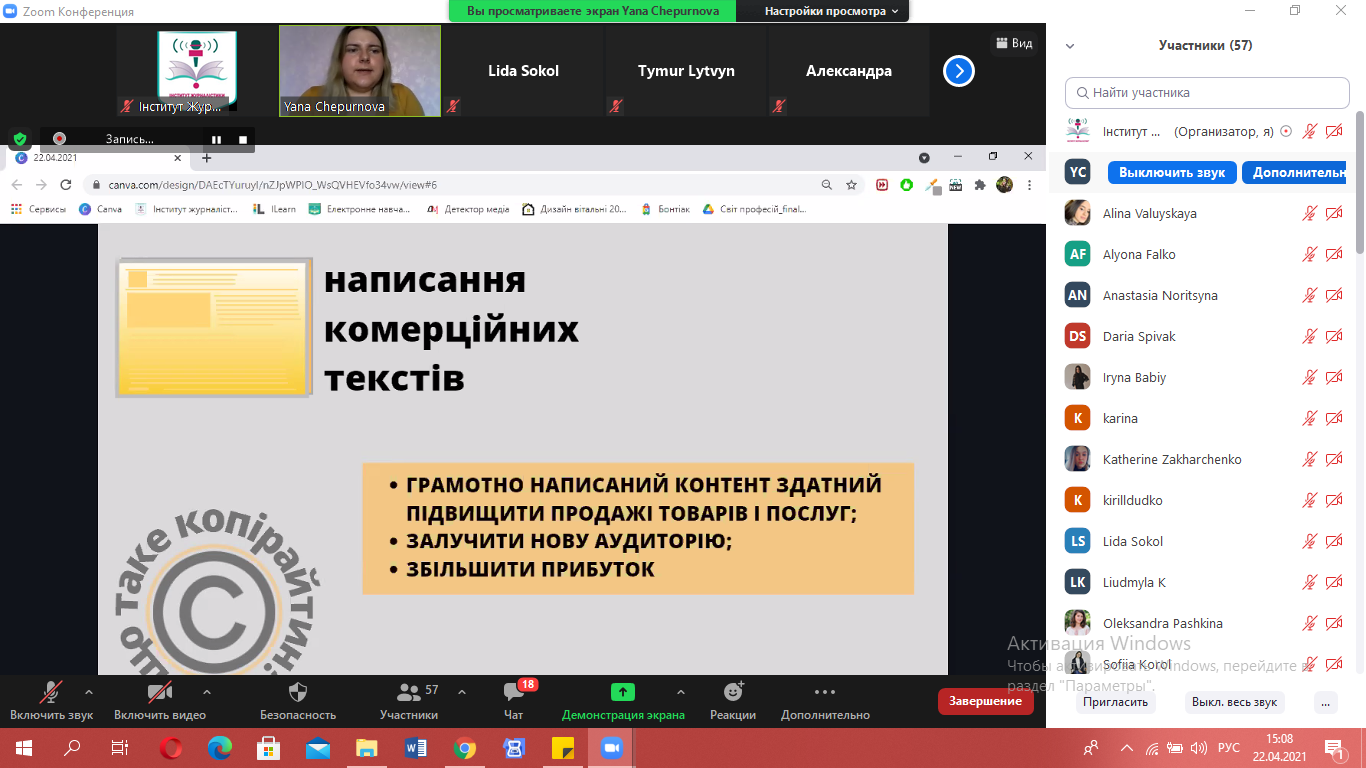
Task: Click the Выключить звук button for YC
Action: tap(1172, 172)
